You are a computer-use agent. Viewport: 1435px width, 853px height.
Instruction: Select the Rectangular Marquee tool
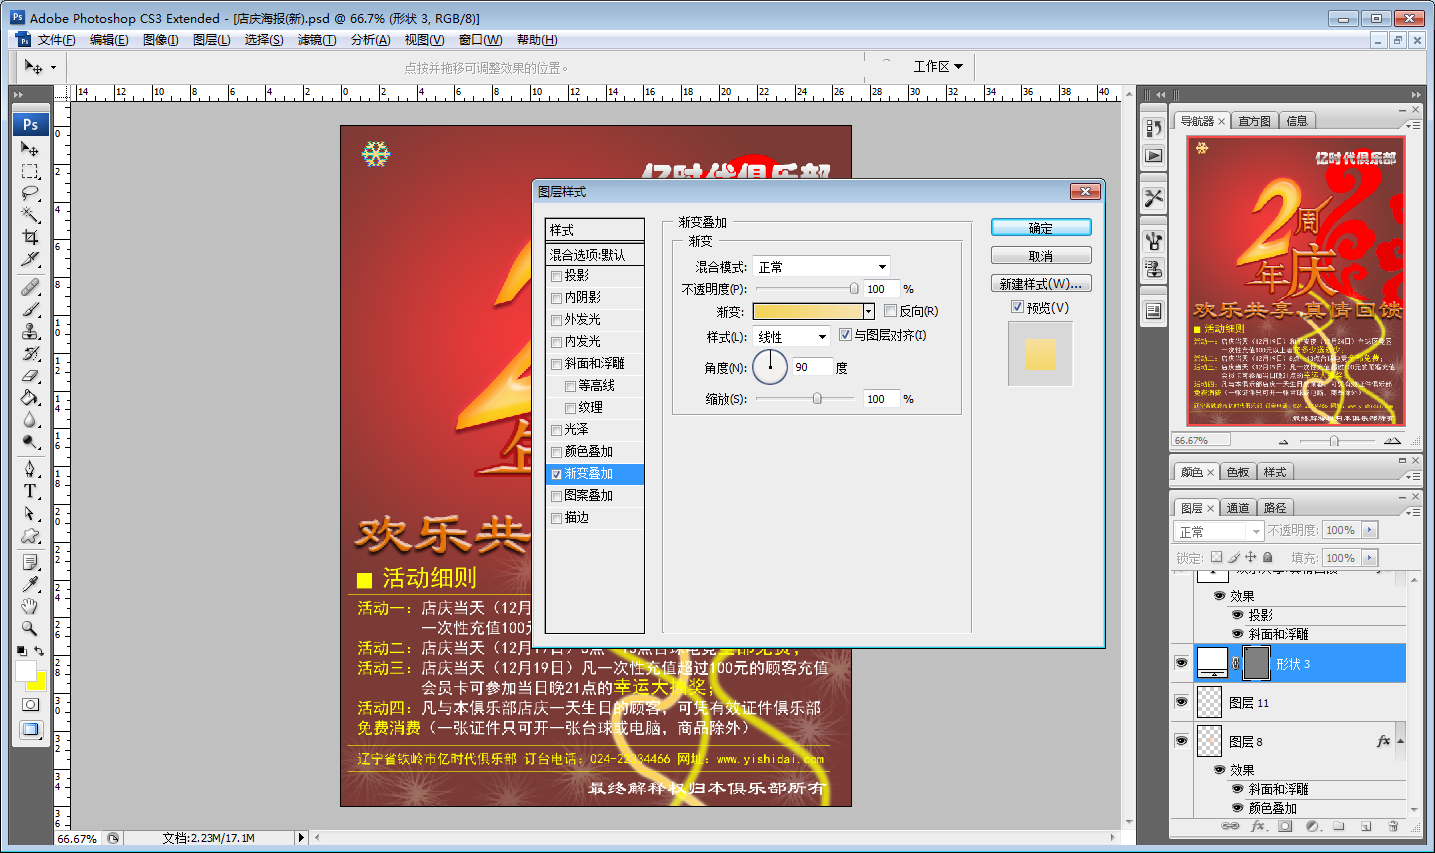click(x=30, y=171)
